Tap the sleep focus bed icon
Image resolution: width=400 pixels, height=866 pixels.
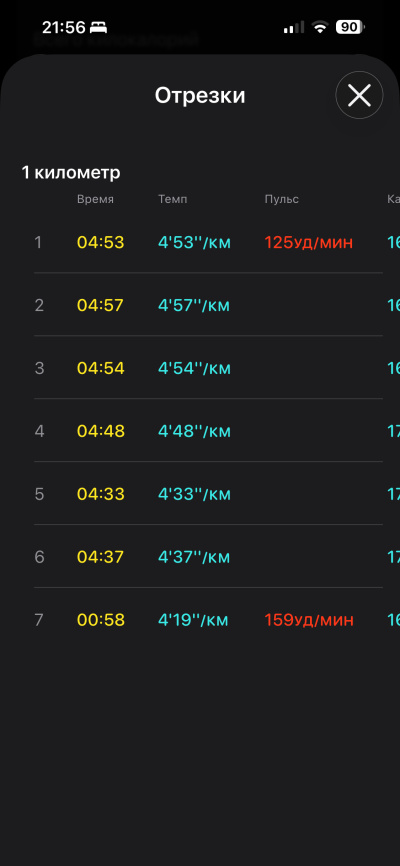click(99, 27)
